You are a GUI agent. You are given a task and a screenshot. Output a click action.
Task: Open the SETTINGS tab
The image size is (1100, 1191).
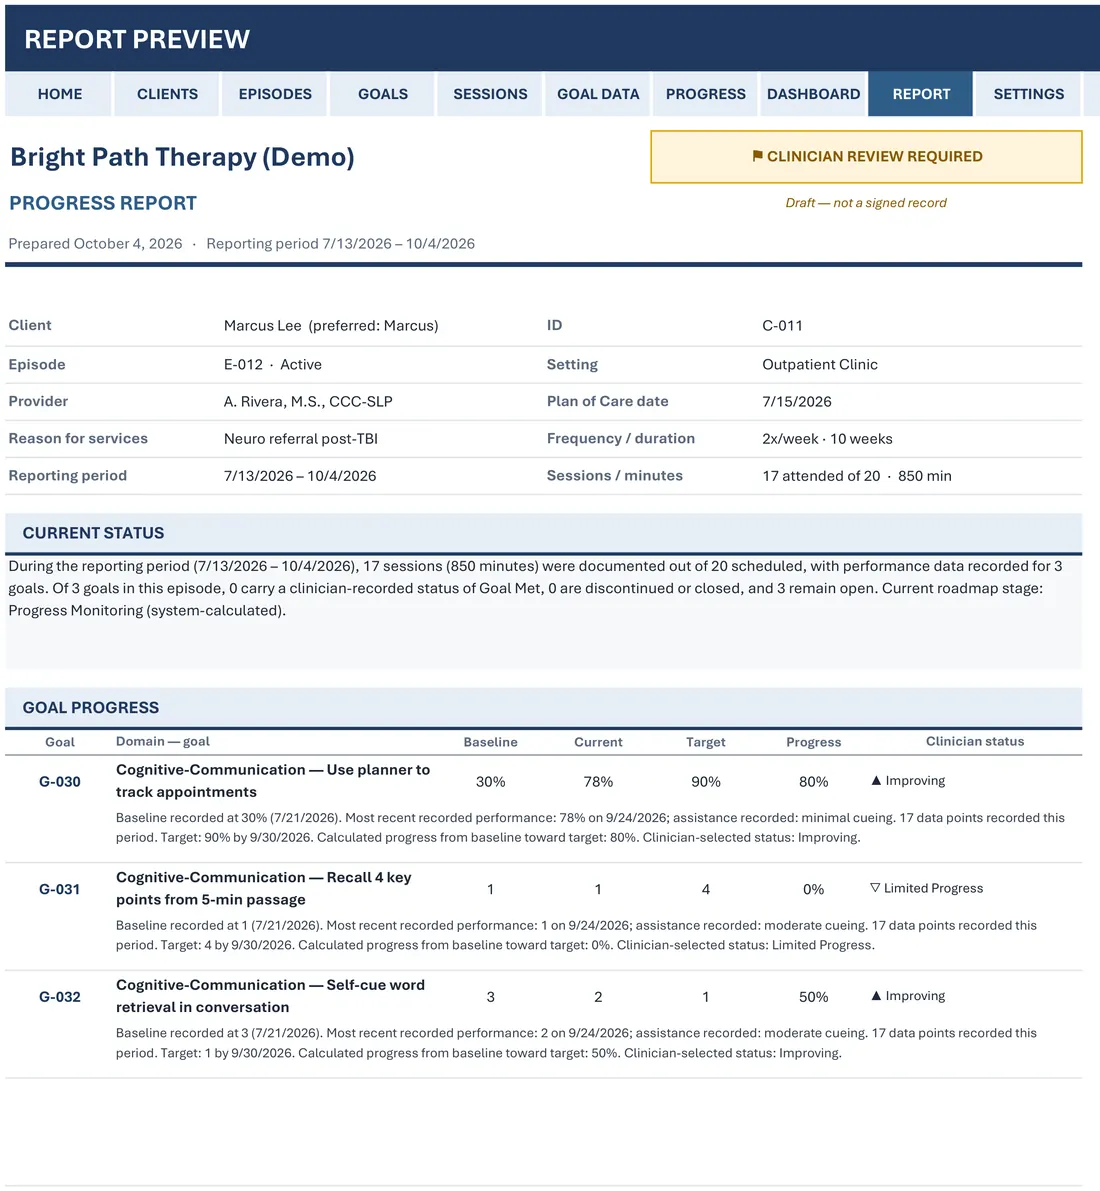pos(1029,94)
